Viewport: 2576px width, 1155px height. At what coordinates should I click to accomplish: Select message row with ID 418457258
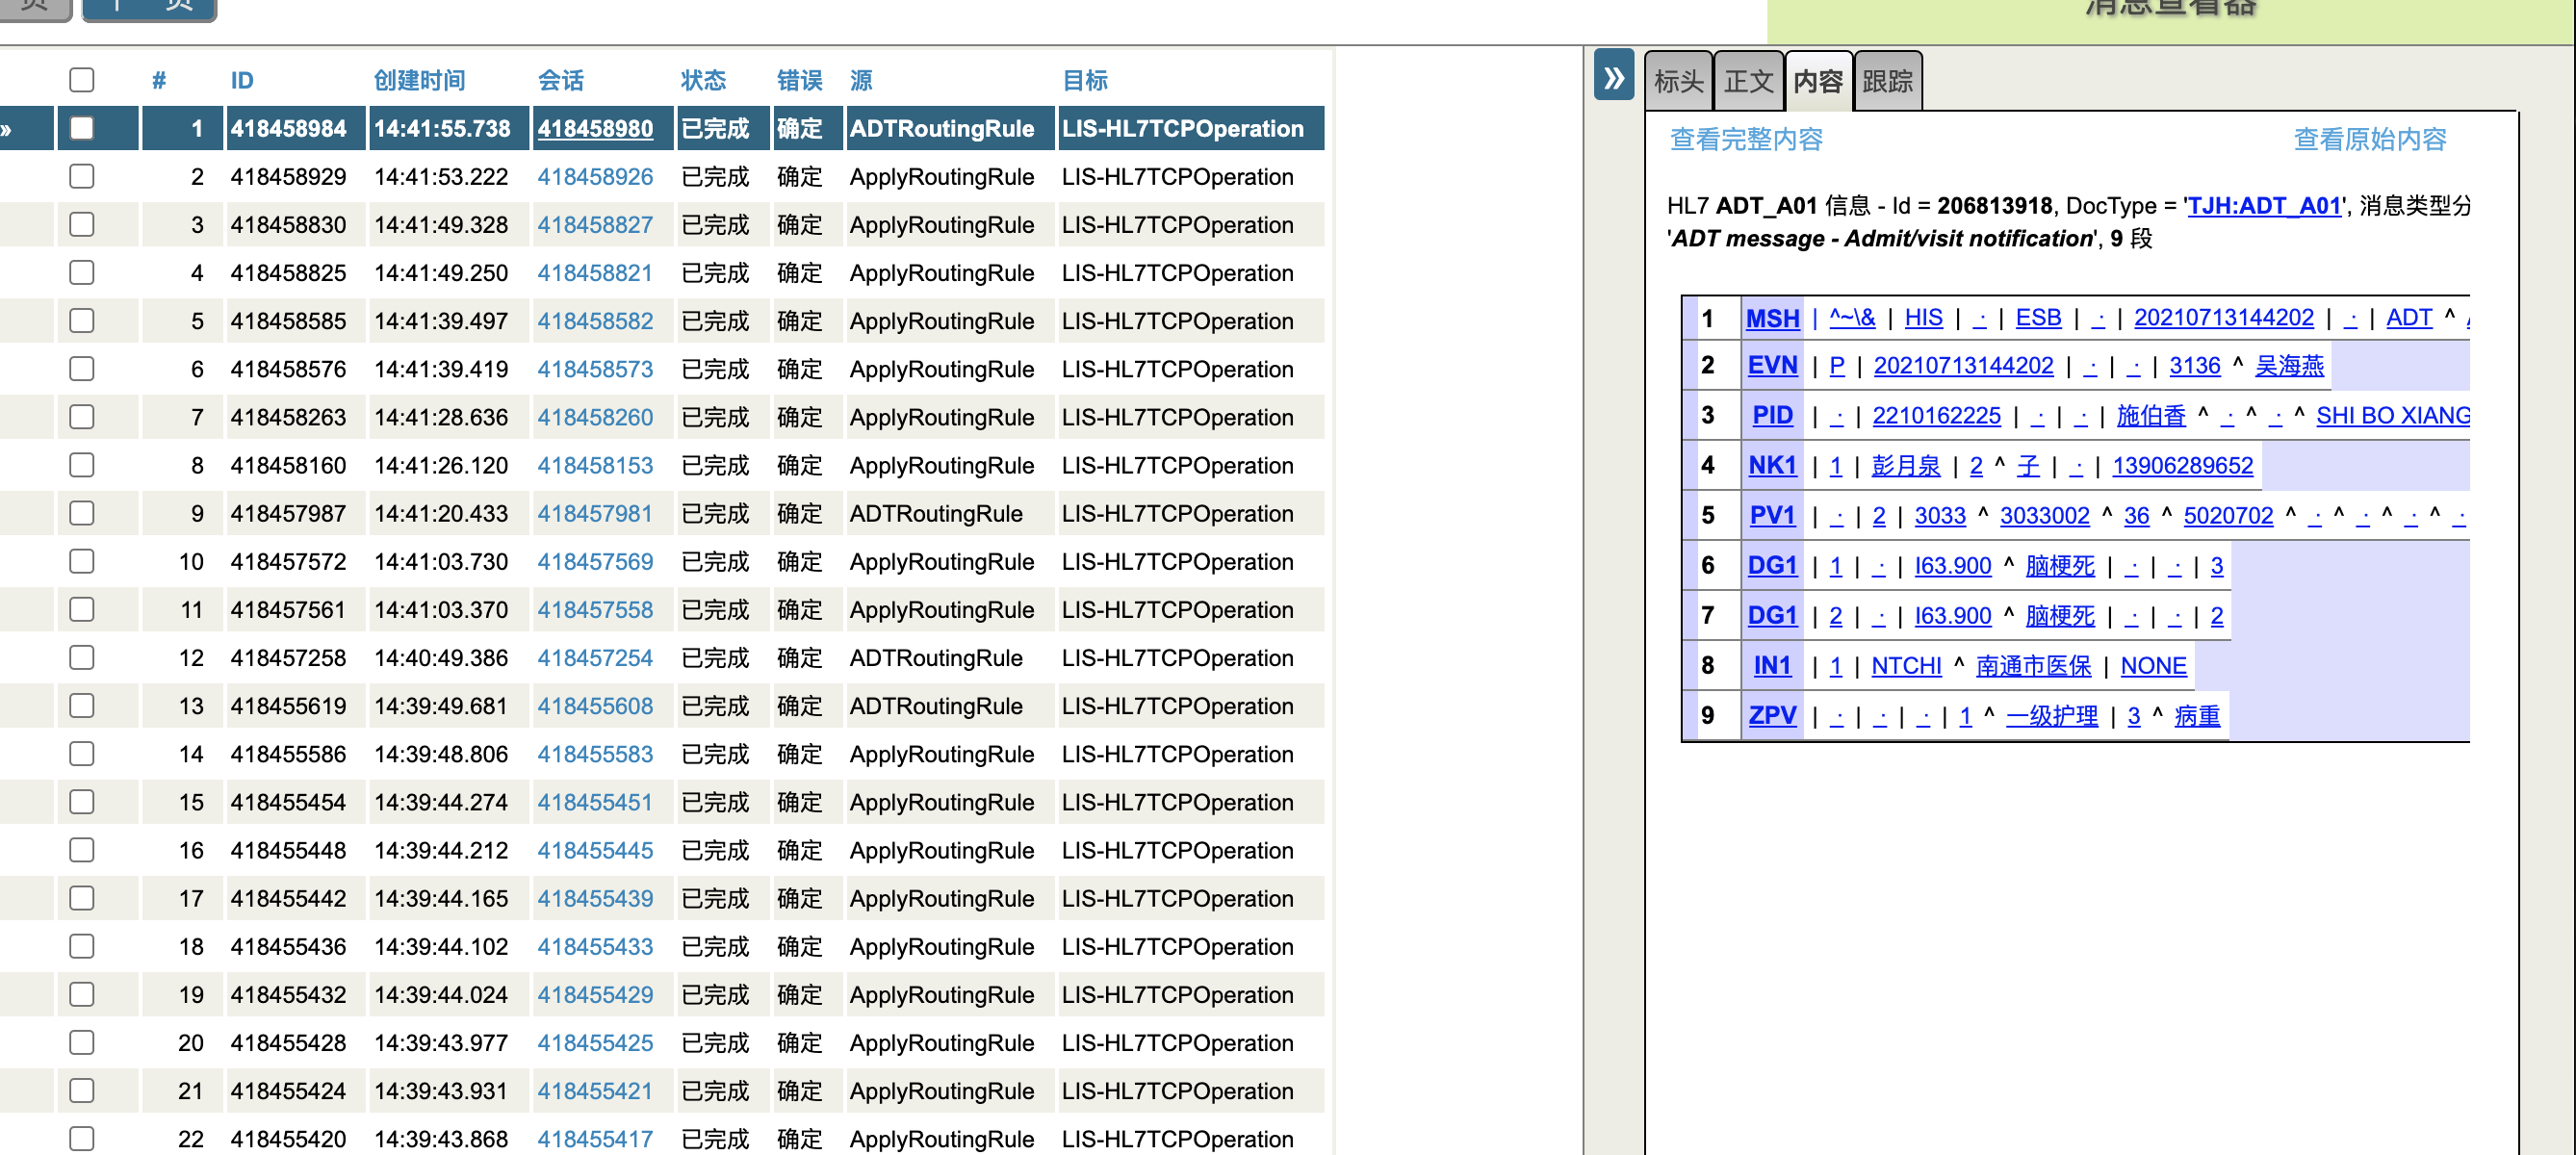288,658
